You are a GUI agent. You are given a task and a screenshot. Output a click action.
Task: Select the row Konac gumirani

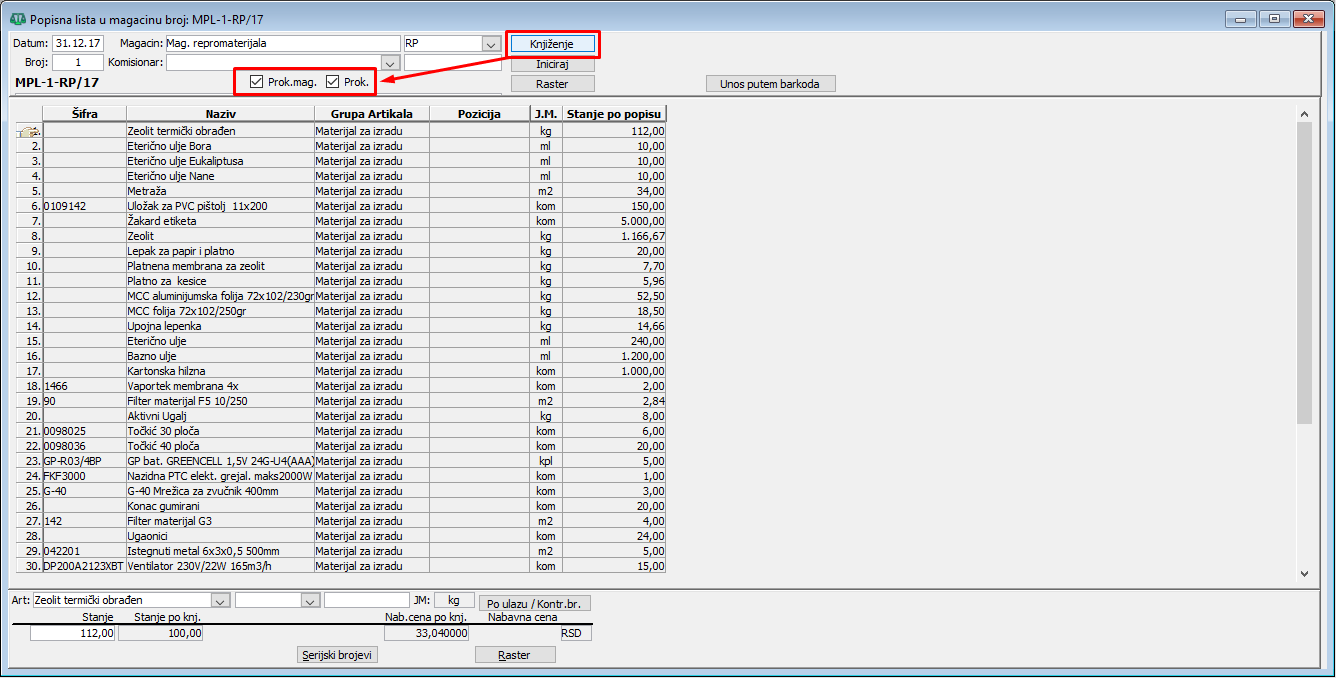[342, 506]
